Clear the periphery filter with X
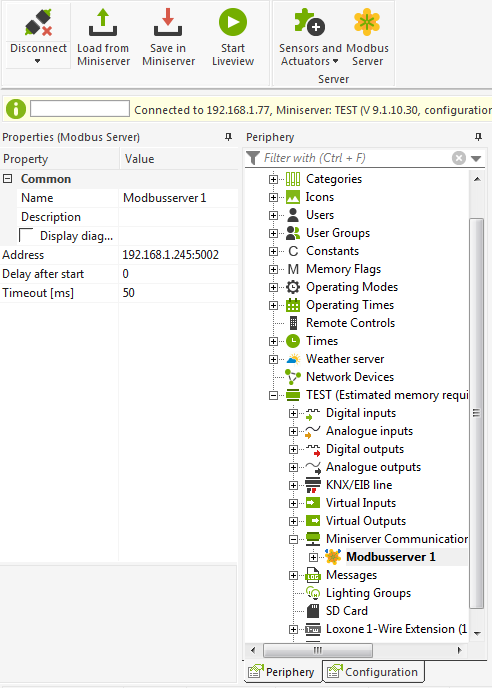 [x=459, y=158]
